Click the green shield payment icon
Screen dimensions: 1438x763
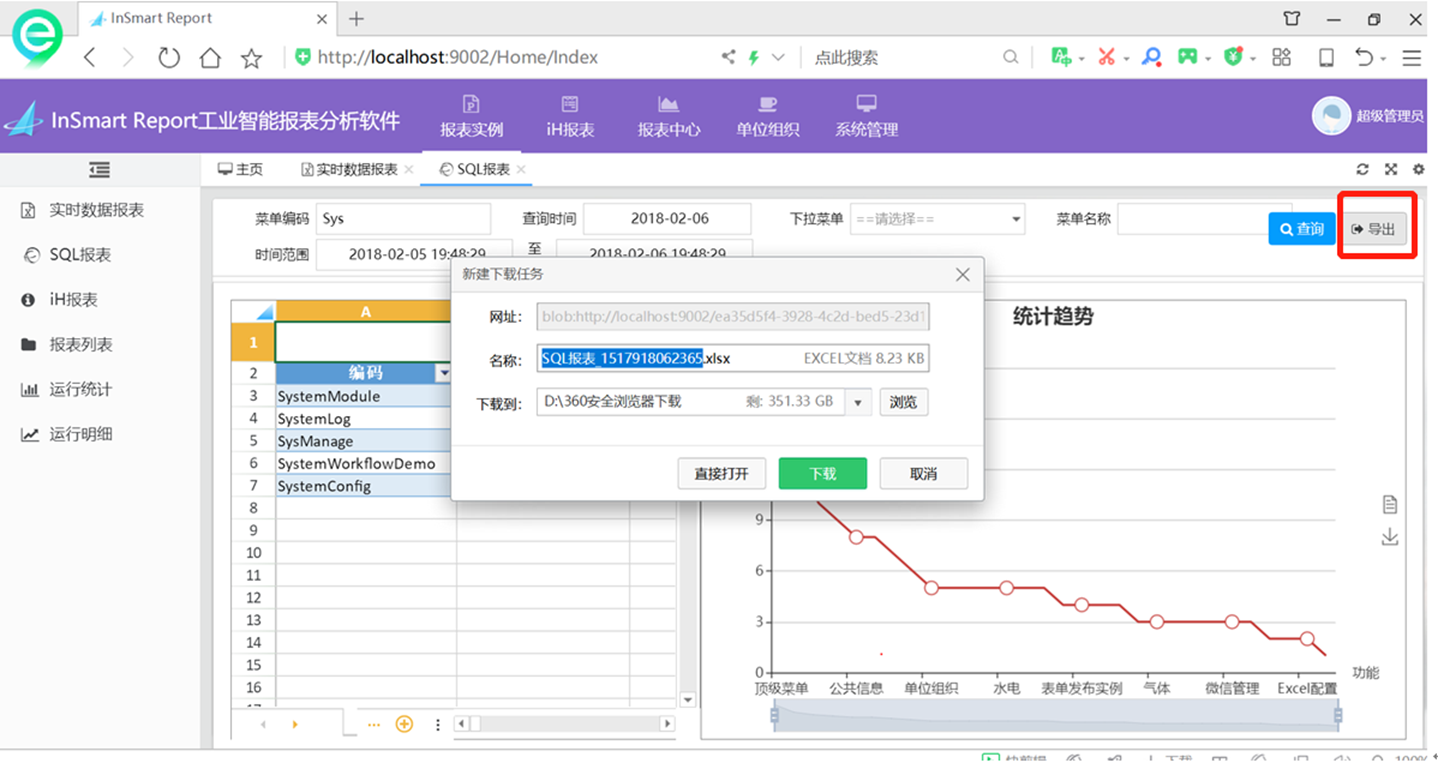coord(1234,57)
